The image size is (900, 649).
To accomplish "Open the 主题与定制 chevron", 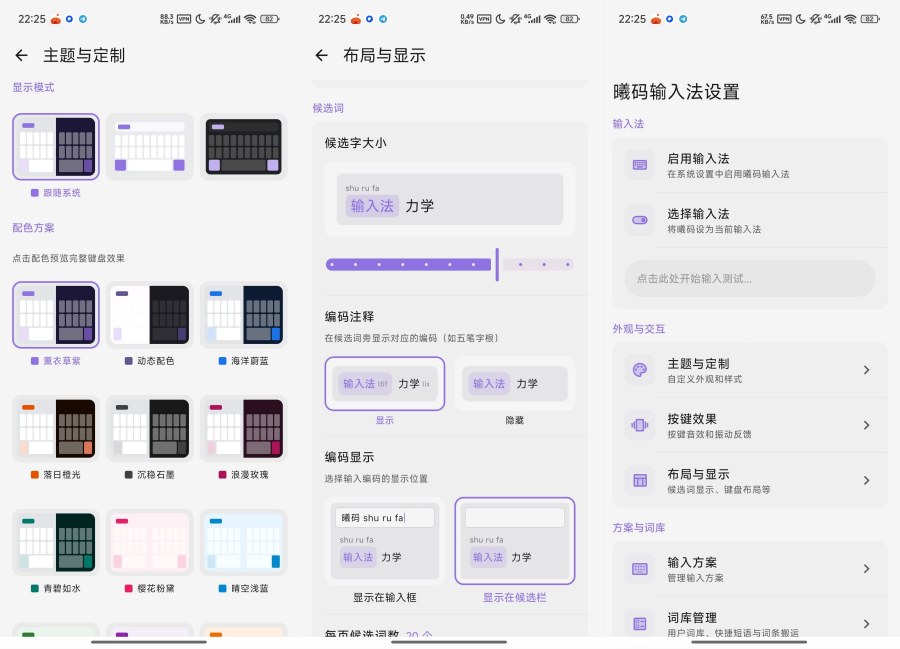I will click(x=867, y=370).
